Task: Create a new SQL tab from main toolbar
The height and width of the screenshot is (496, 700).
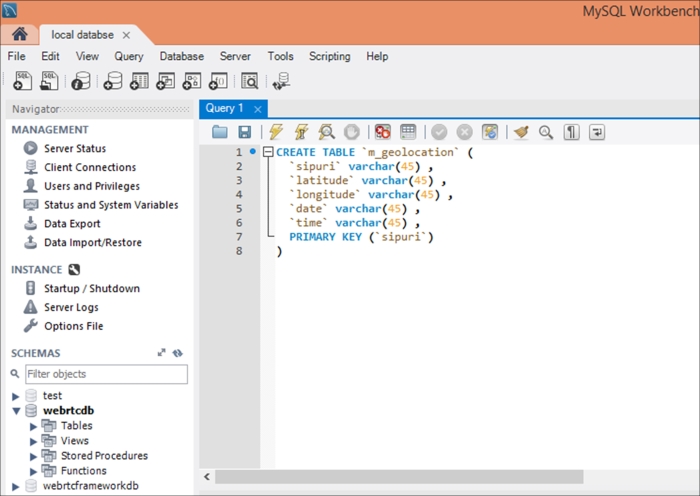Action: [x=22, y=81]
